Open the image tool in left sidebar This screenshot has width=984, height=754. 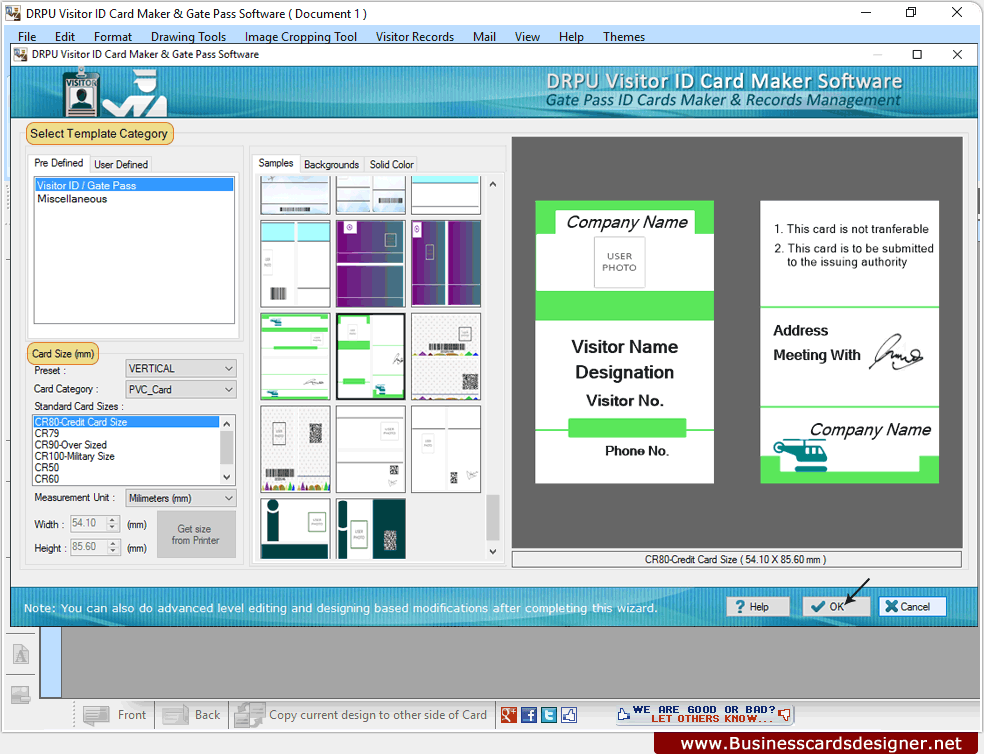21,694
